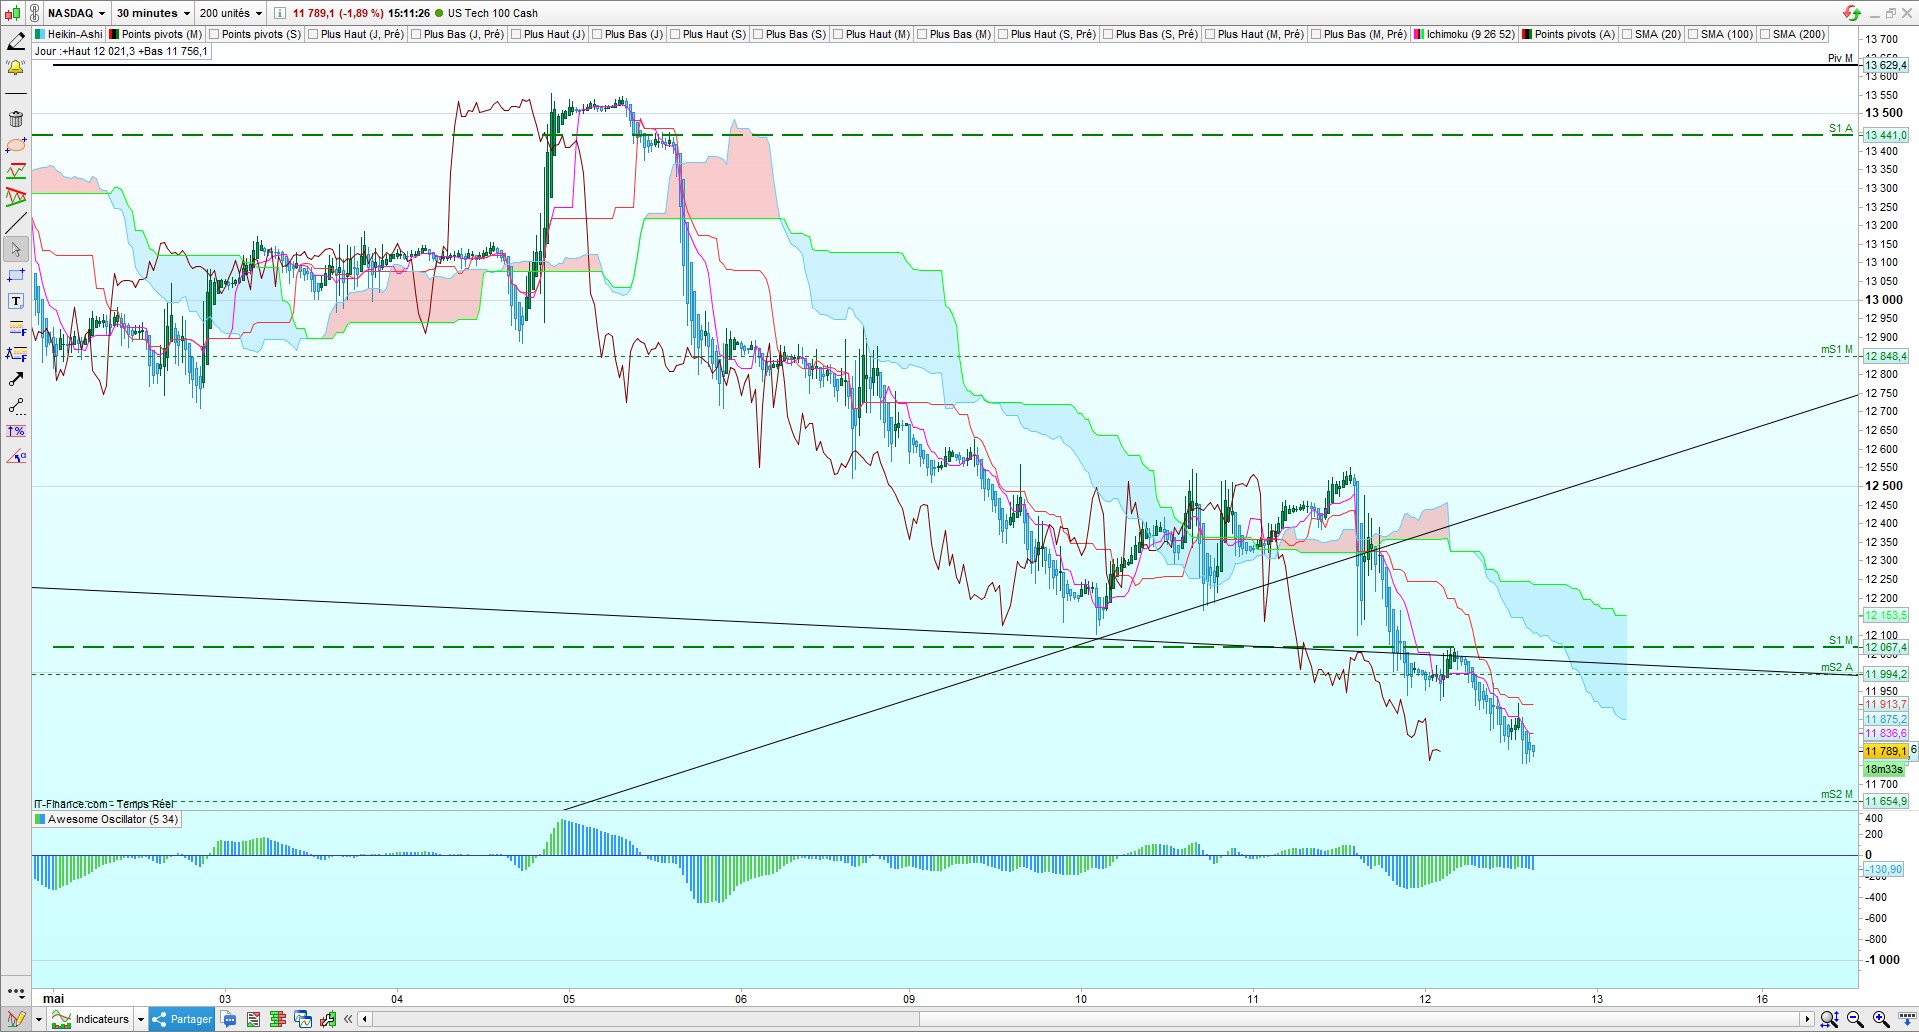Toggle the SMA (200) indicator checkbox
This screenshot has width=1919, height=1032.
coord(1791,34)
